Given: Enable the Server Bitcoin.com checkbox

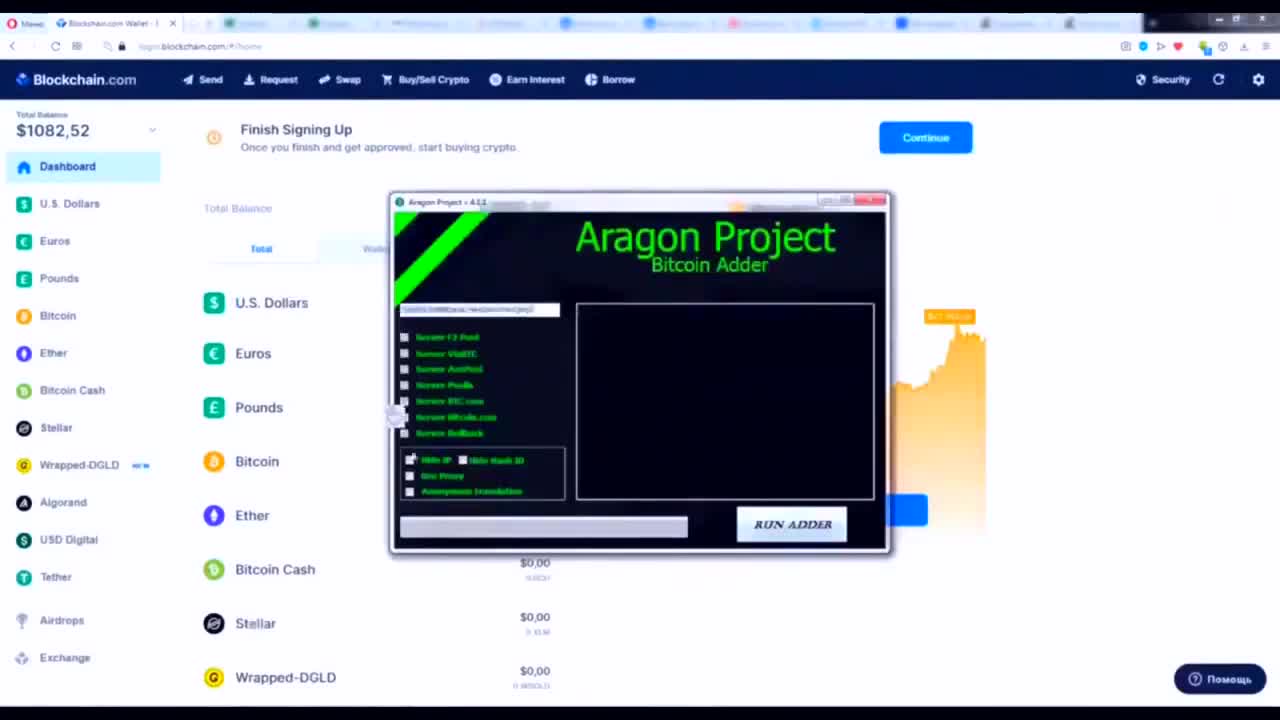Looking at the screenshot, I should pos(404,418).
